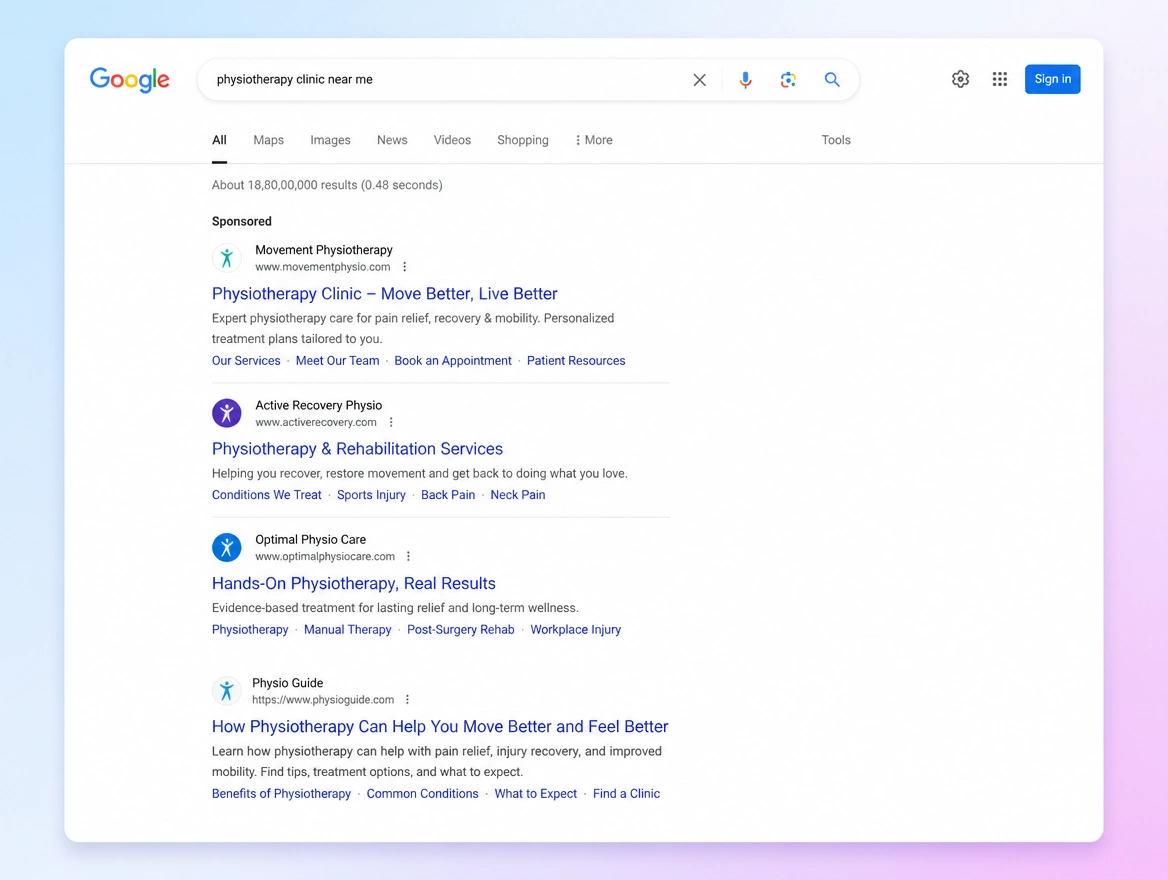Screen dimensions: 1168x880
Task: Clear the search query with the X icon
Action: (699, 80)
